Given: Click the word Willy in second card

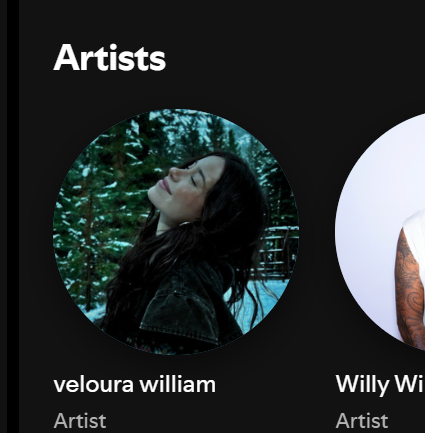Looking at the screenshot, I should (362, 385).
